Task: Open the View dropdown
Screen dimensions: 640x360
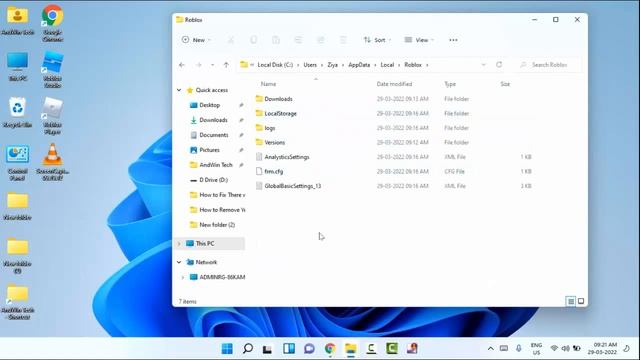Action: 419,40
